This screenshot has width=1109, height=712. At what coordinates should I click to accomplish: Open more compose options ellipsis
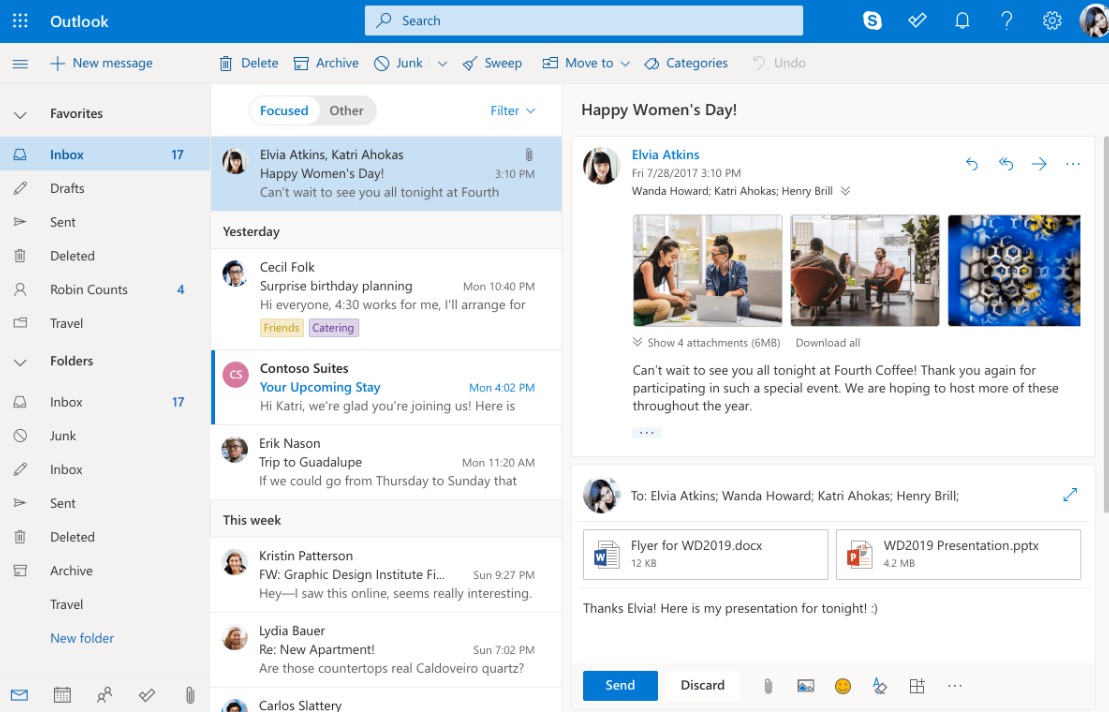pyautogui.click(x=954, y=685)
